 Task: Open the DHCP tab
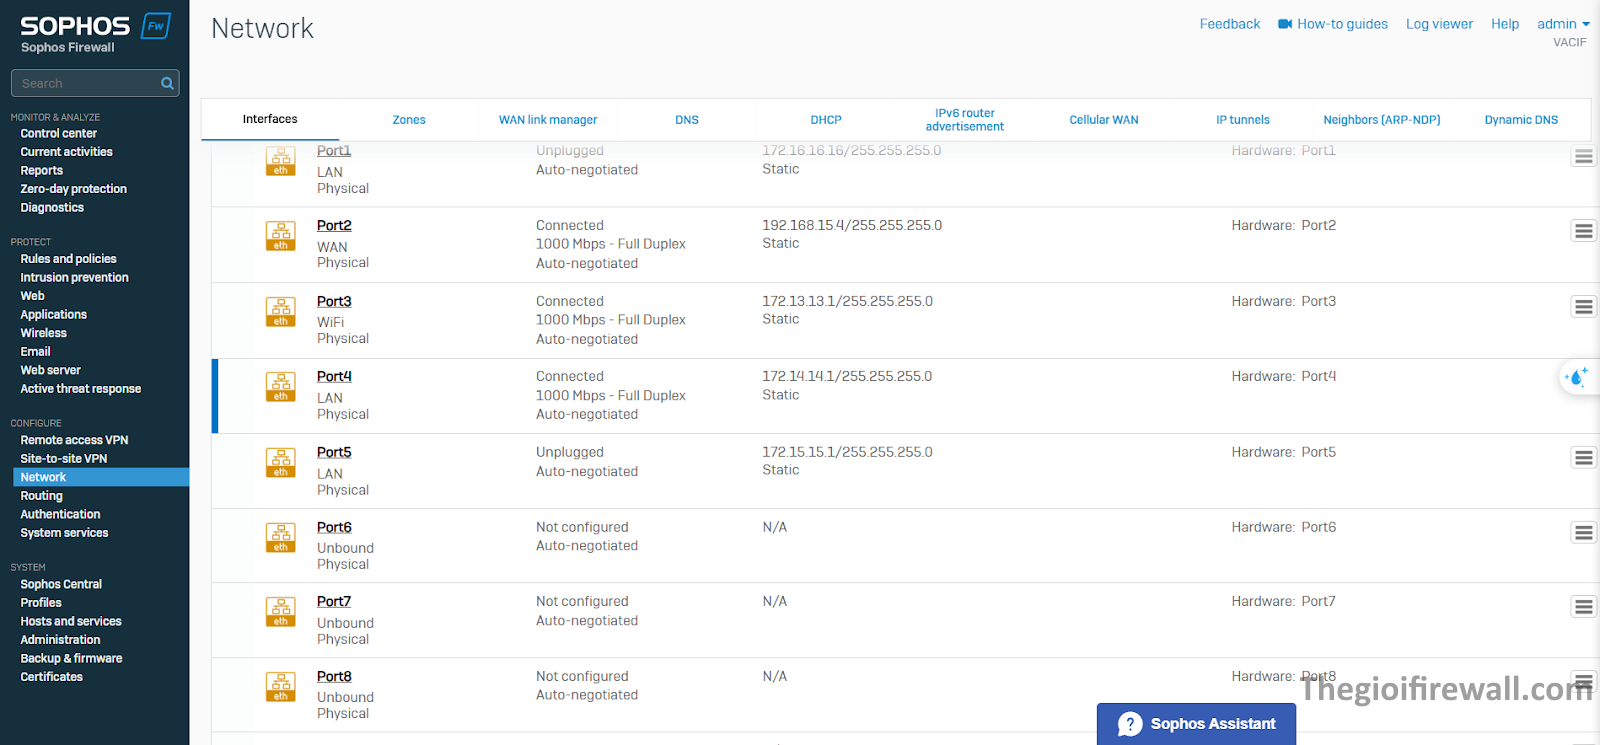click(x=826, y=120)
